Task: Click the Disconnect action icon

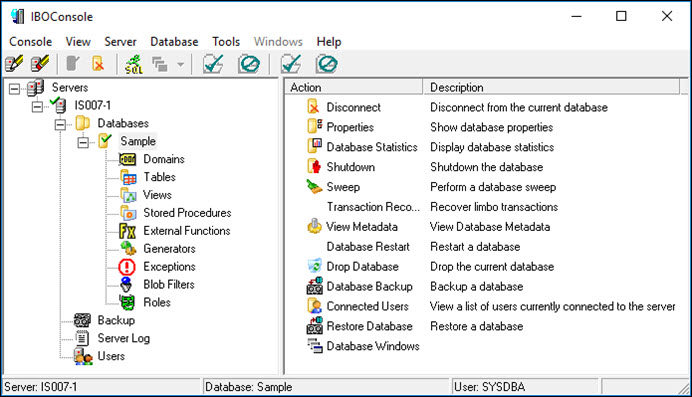Action: (x=313, y=107)
